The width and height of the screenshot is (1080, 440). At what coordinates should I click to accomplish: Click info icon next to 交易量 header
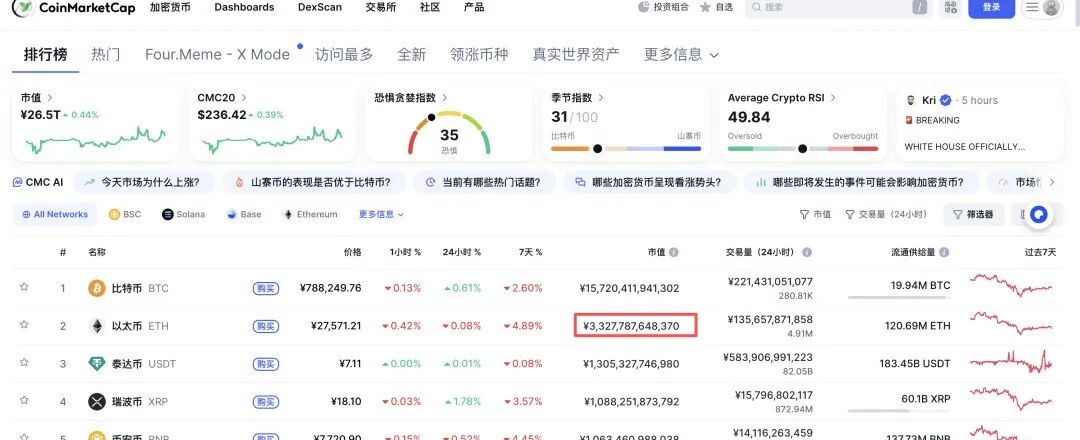coord(807,252)
